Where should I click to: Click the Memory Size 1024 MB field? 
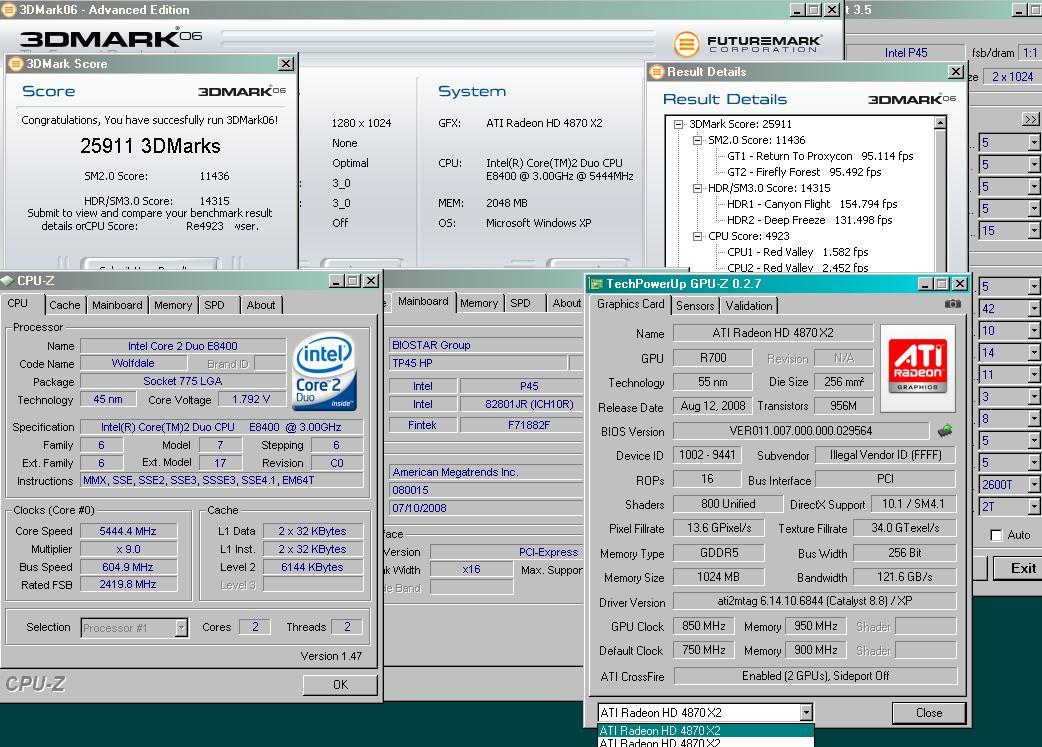718,577
